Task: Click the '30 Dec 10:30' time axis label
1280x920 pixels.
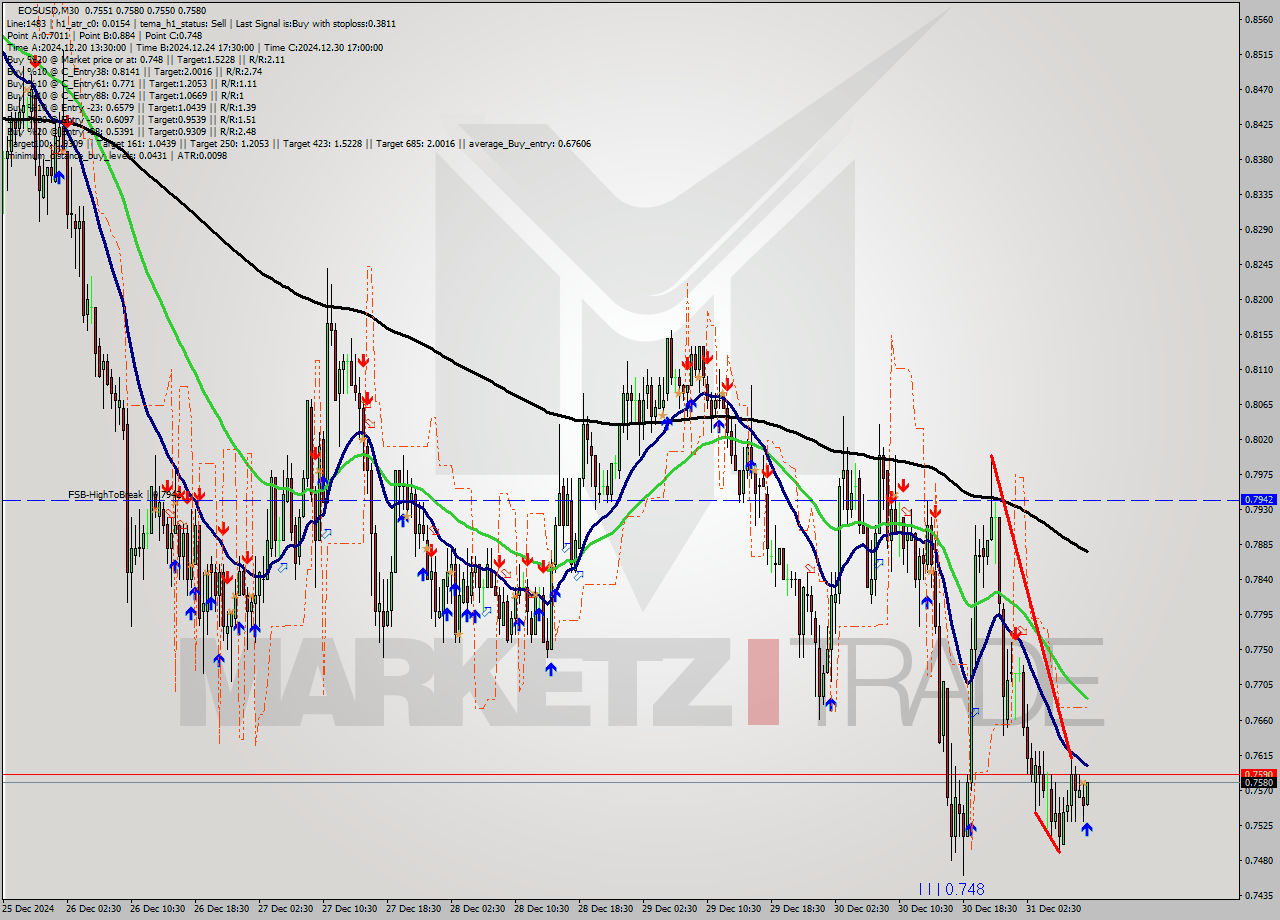Action: [925, 909]
